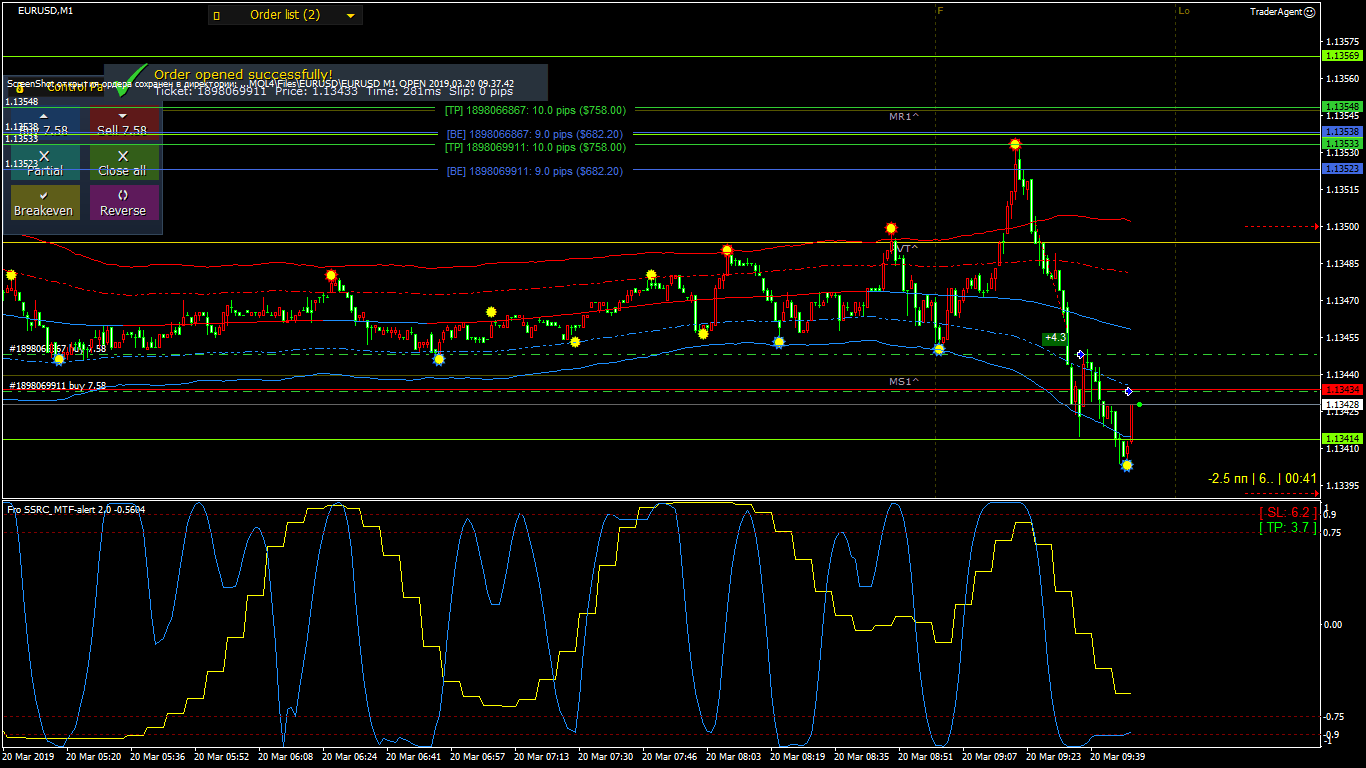Click the TraderAgent smiley icon
The image size is (1366, 768).
click(x=1310, y=12)
